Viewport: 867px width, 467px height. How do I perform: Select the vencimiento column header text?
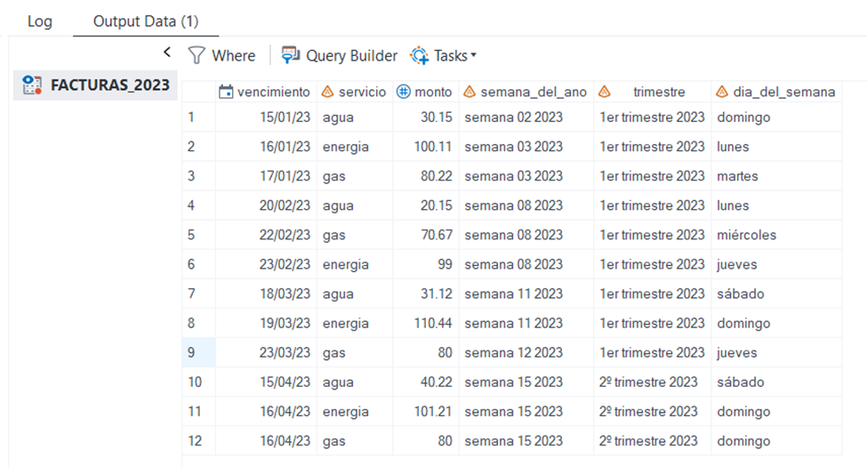click(x=274, y=92)
